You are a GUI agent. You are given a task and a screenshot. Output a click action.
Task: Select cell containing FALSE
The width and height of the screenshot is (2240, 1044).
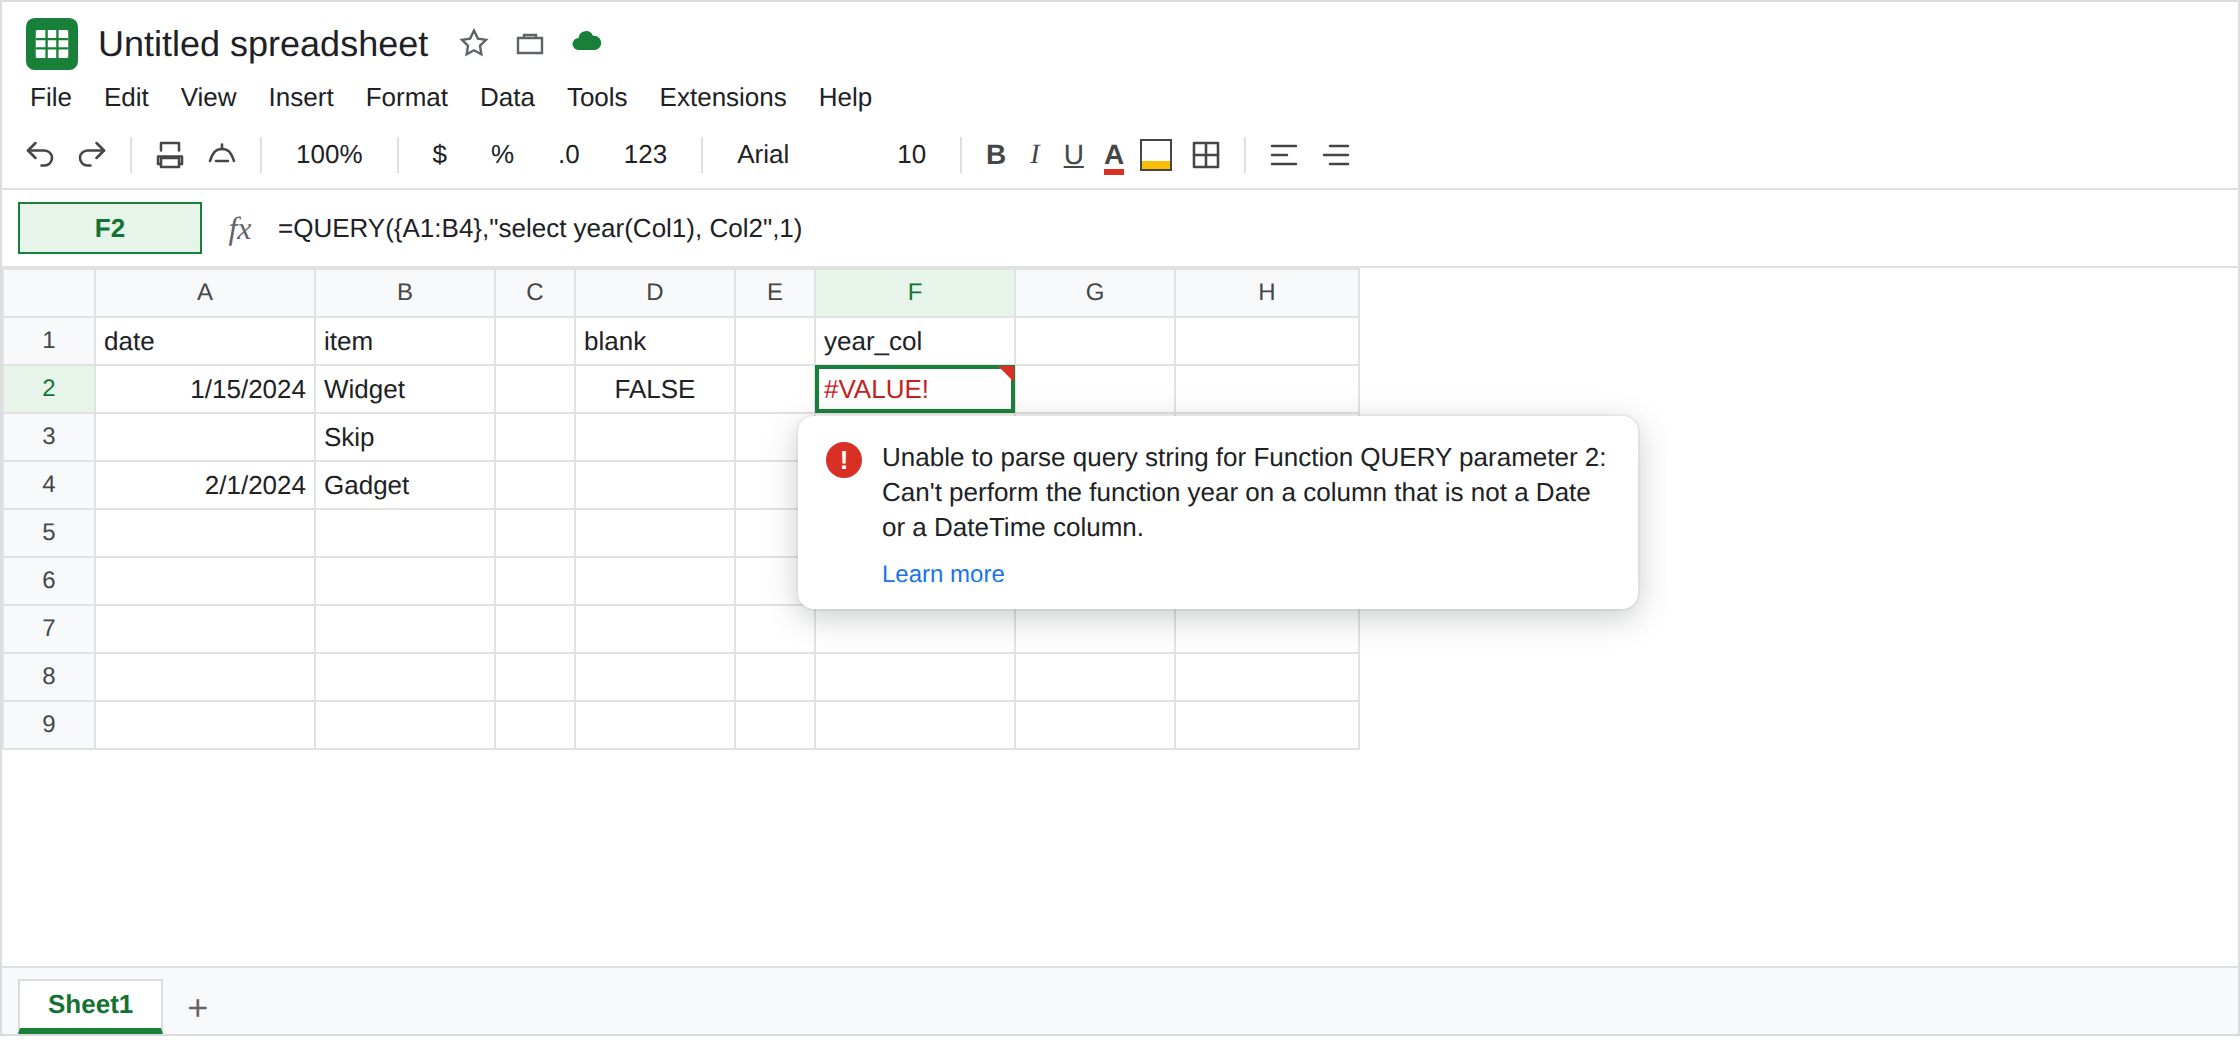(x=655, y=389)
